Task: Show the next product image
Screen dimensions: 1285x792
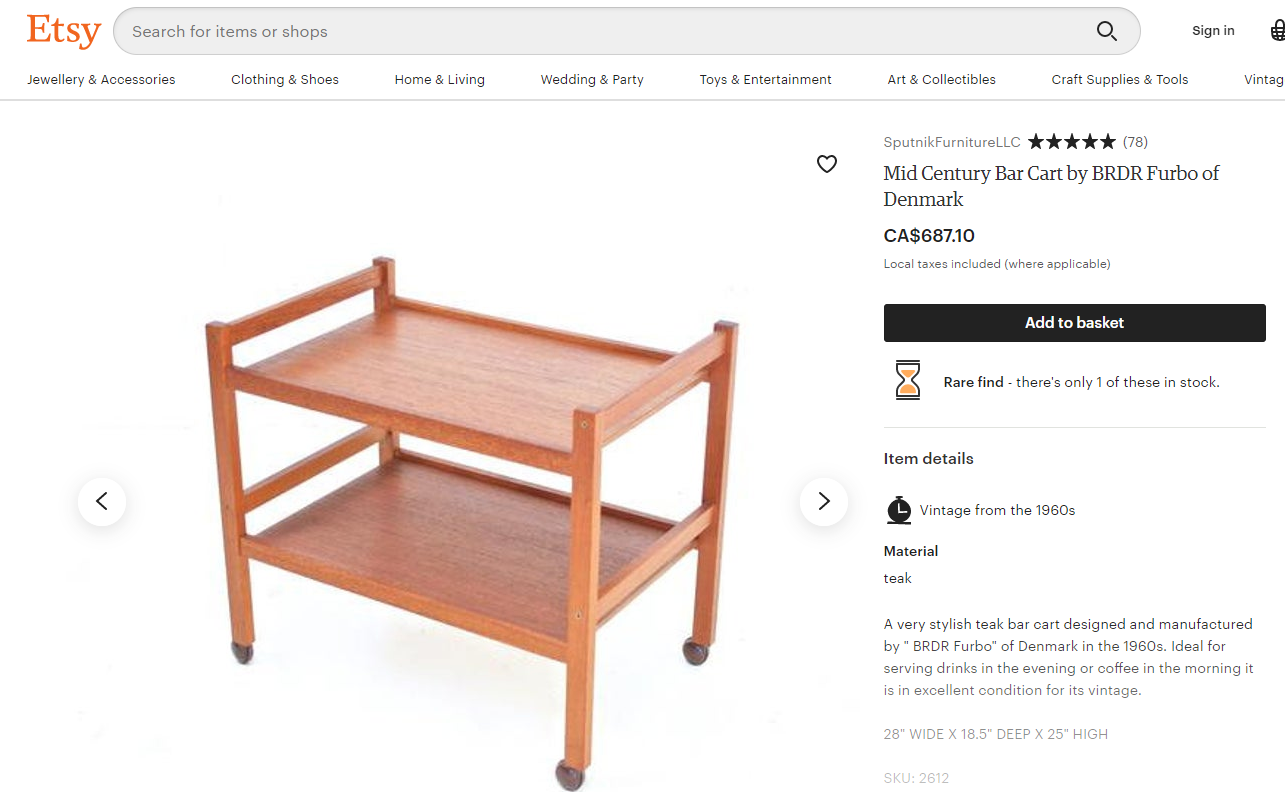Action: coord(824,501)
